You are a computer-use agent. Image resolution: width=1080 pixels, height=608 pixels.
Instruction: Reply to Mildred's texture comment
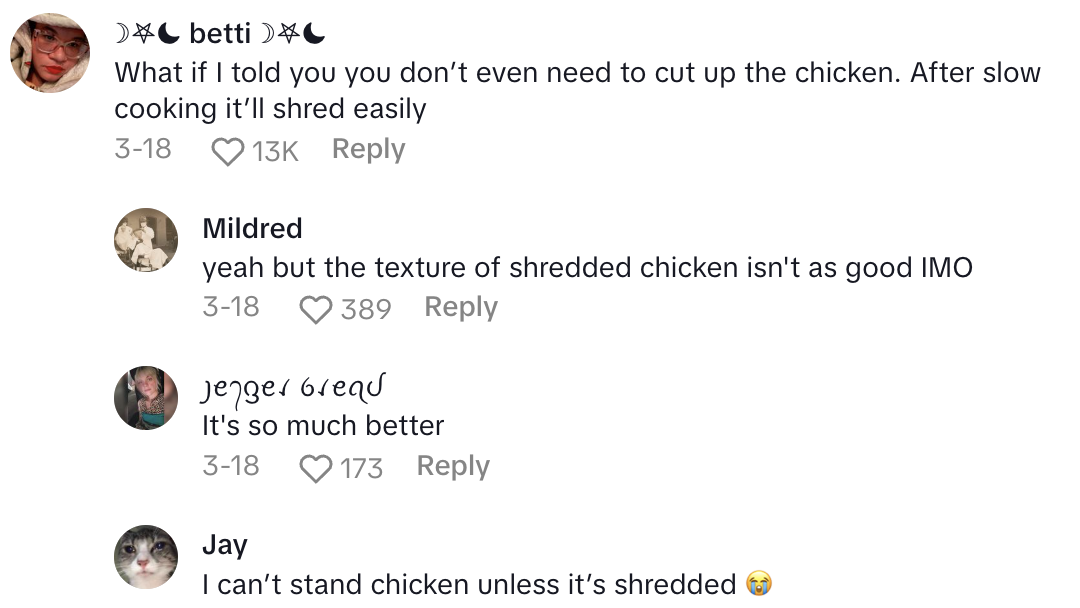click(x=461, y=307)
